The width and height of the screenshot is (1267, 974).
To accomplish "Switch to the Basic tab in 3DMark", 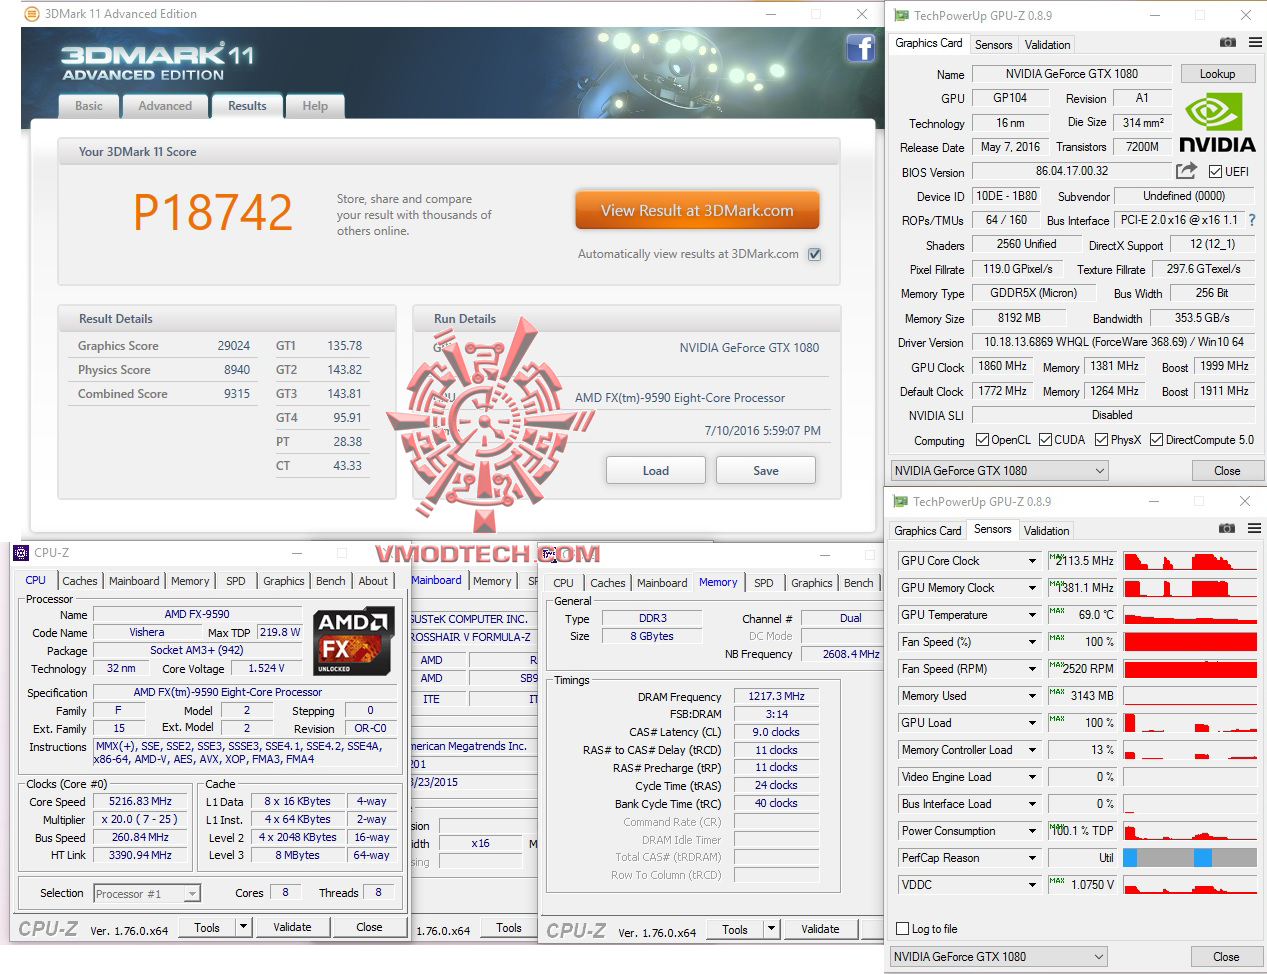I will click(x=89, y=106).
